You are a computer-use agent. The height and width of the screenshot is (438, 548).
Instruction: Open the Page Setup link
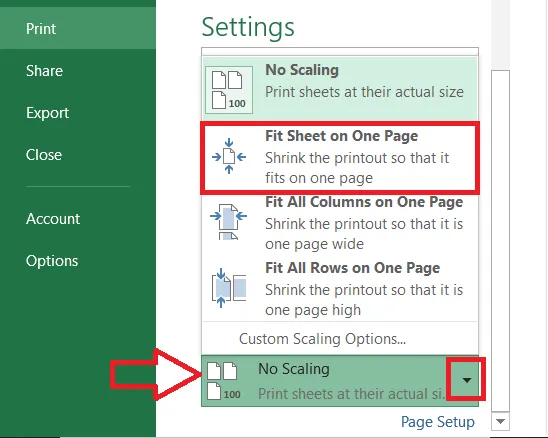click(438, 422)
